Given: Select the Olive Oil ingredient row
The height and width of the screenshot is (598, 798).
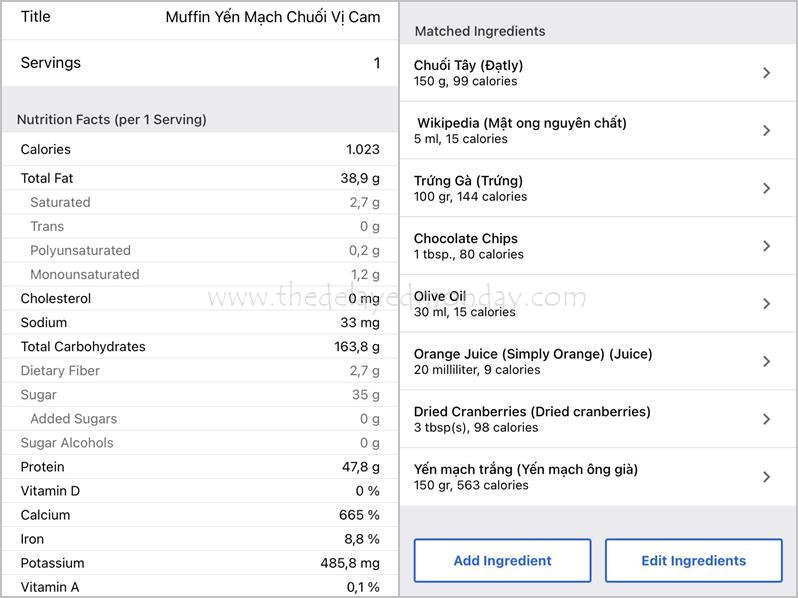Looking at the screenshot, I should click(580, 304).
